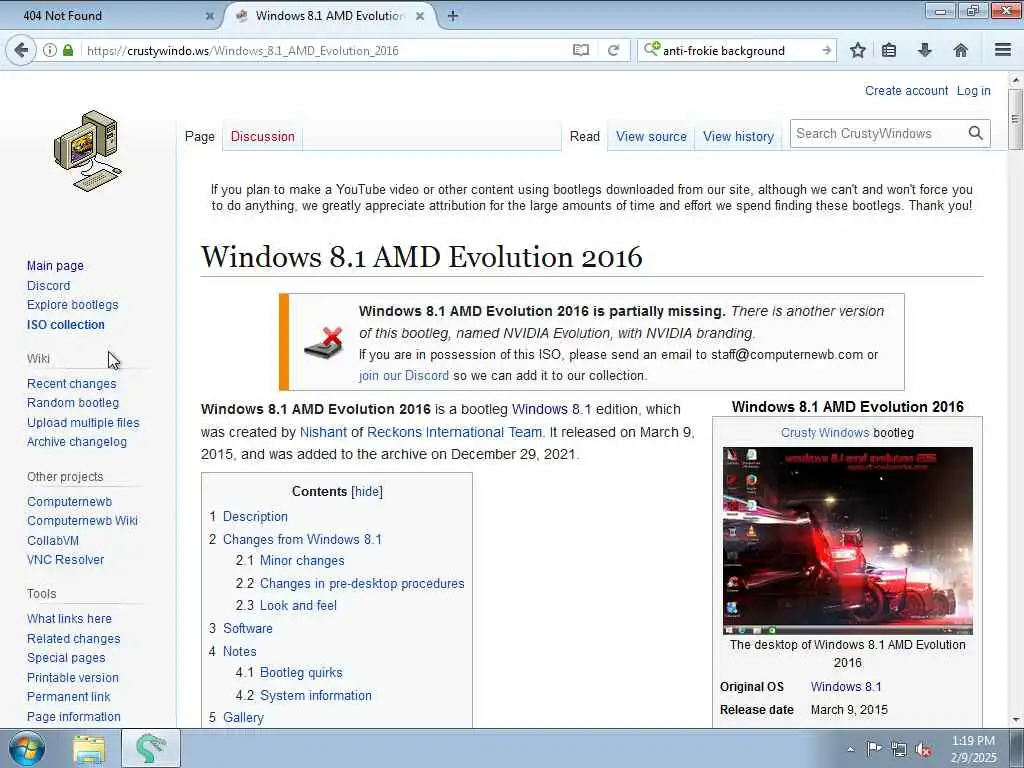Screen dimensions: 1024x768
Task: Go back with the browser back arrow
Action: pos(21,50)
